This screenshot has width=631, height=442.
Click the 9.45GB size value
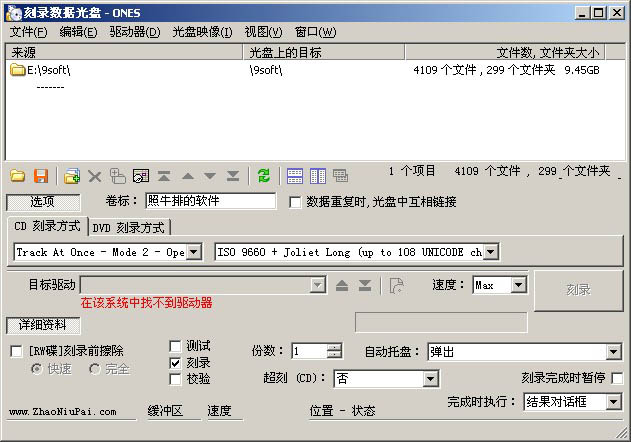[582, 70]
